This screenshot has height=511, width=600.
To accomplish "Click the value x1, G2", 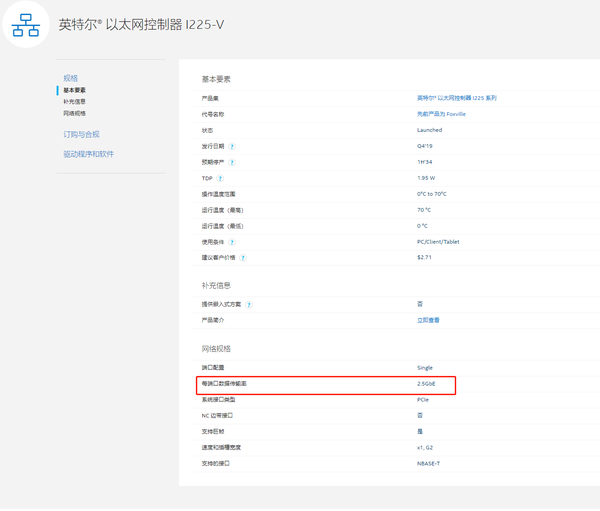I will pos(425,448).
